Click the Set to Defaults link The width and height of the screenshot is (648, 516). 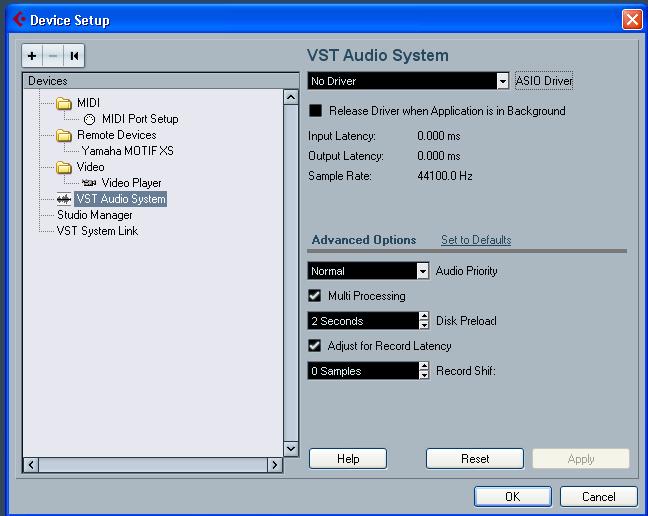pos(476,240)
